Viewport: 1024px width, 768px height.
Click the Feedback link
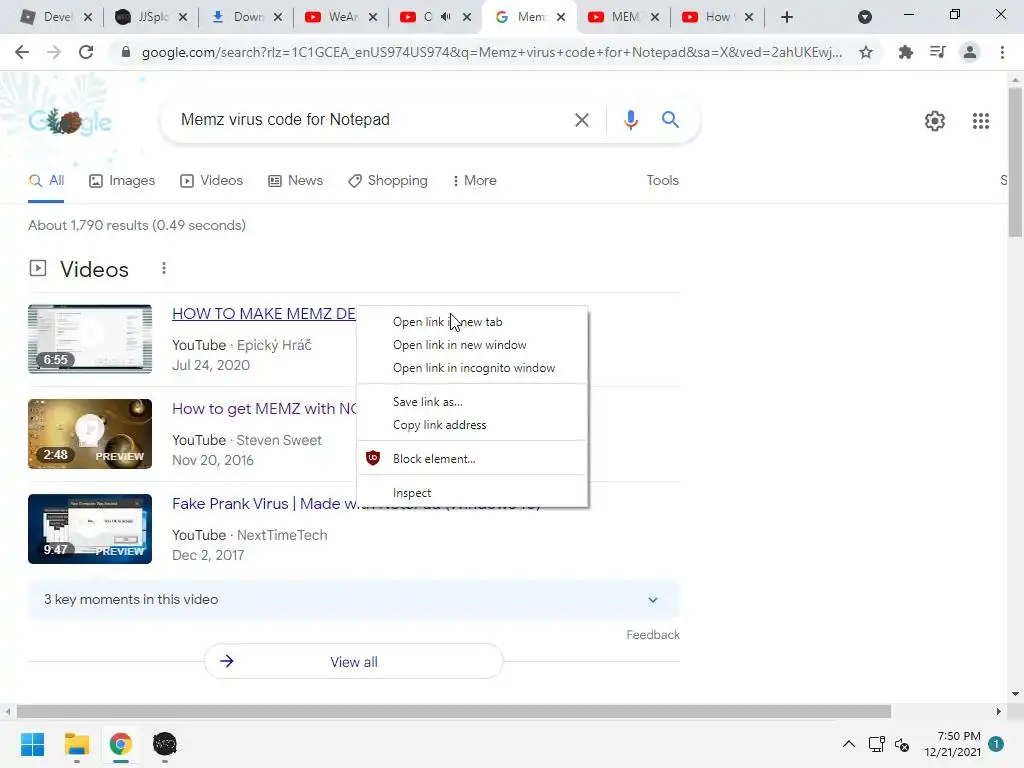click(653, 635)
